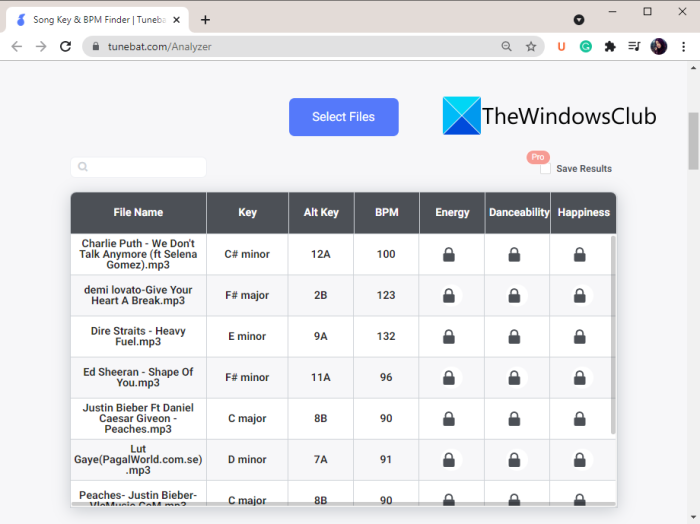
Task: Open the media control playlist icon
Action: 634,46
